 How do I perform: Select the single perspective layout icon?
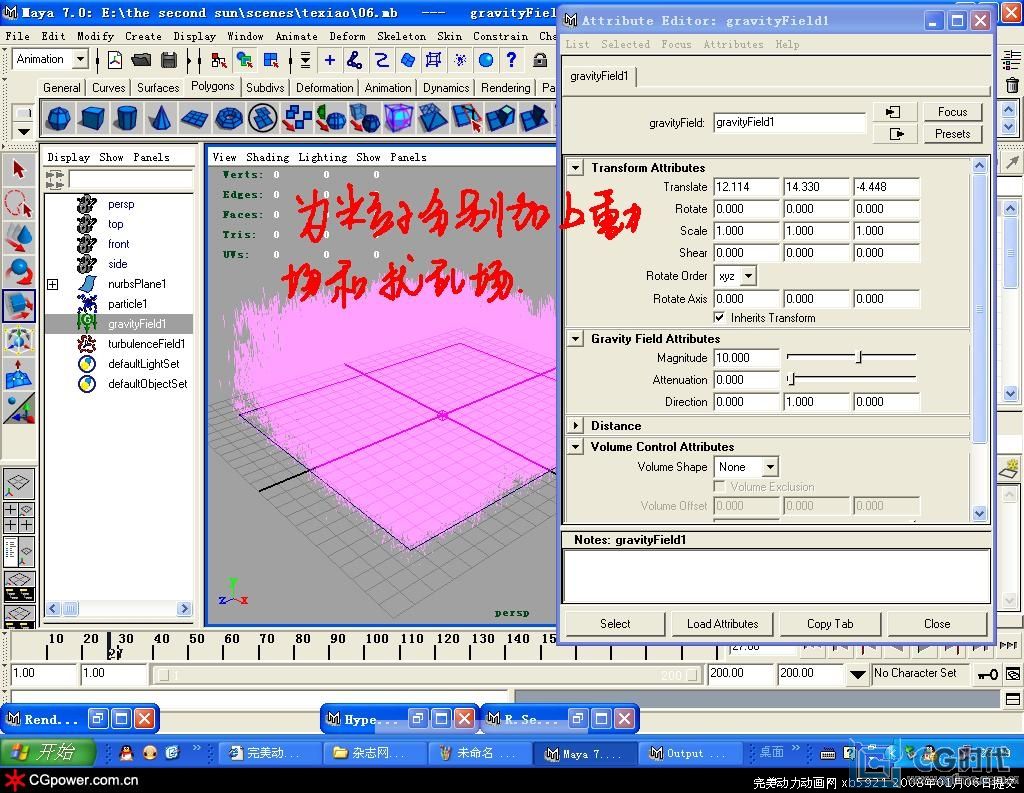[x=18, y=483]
